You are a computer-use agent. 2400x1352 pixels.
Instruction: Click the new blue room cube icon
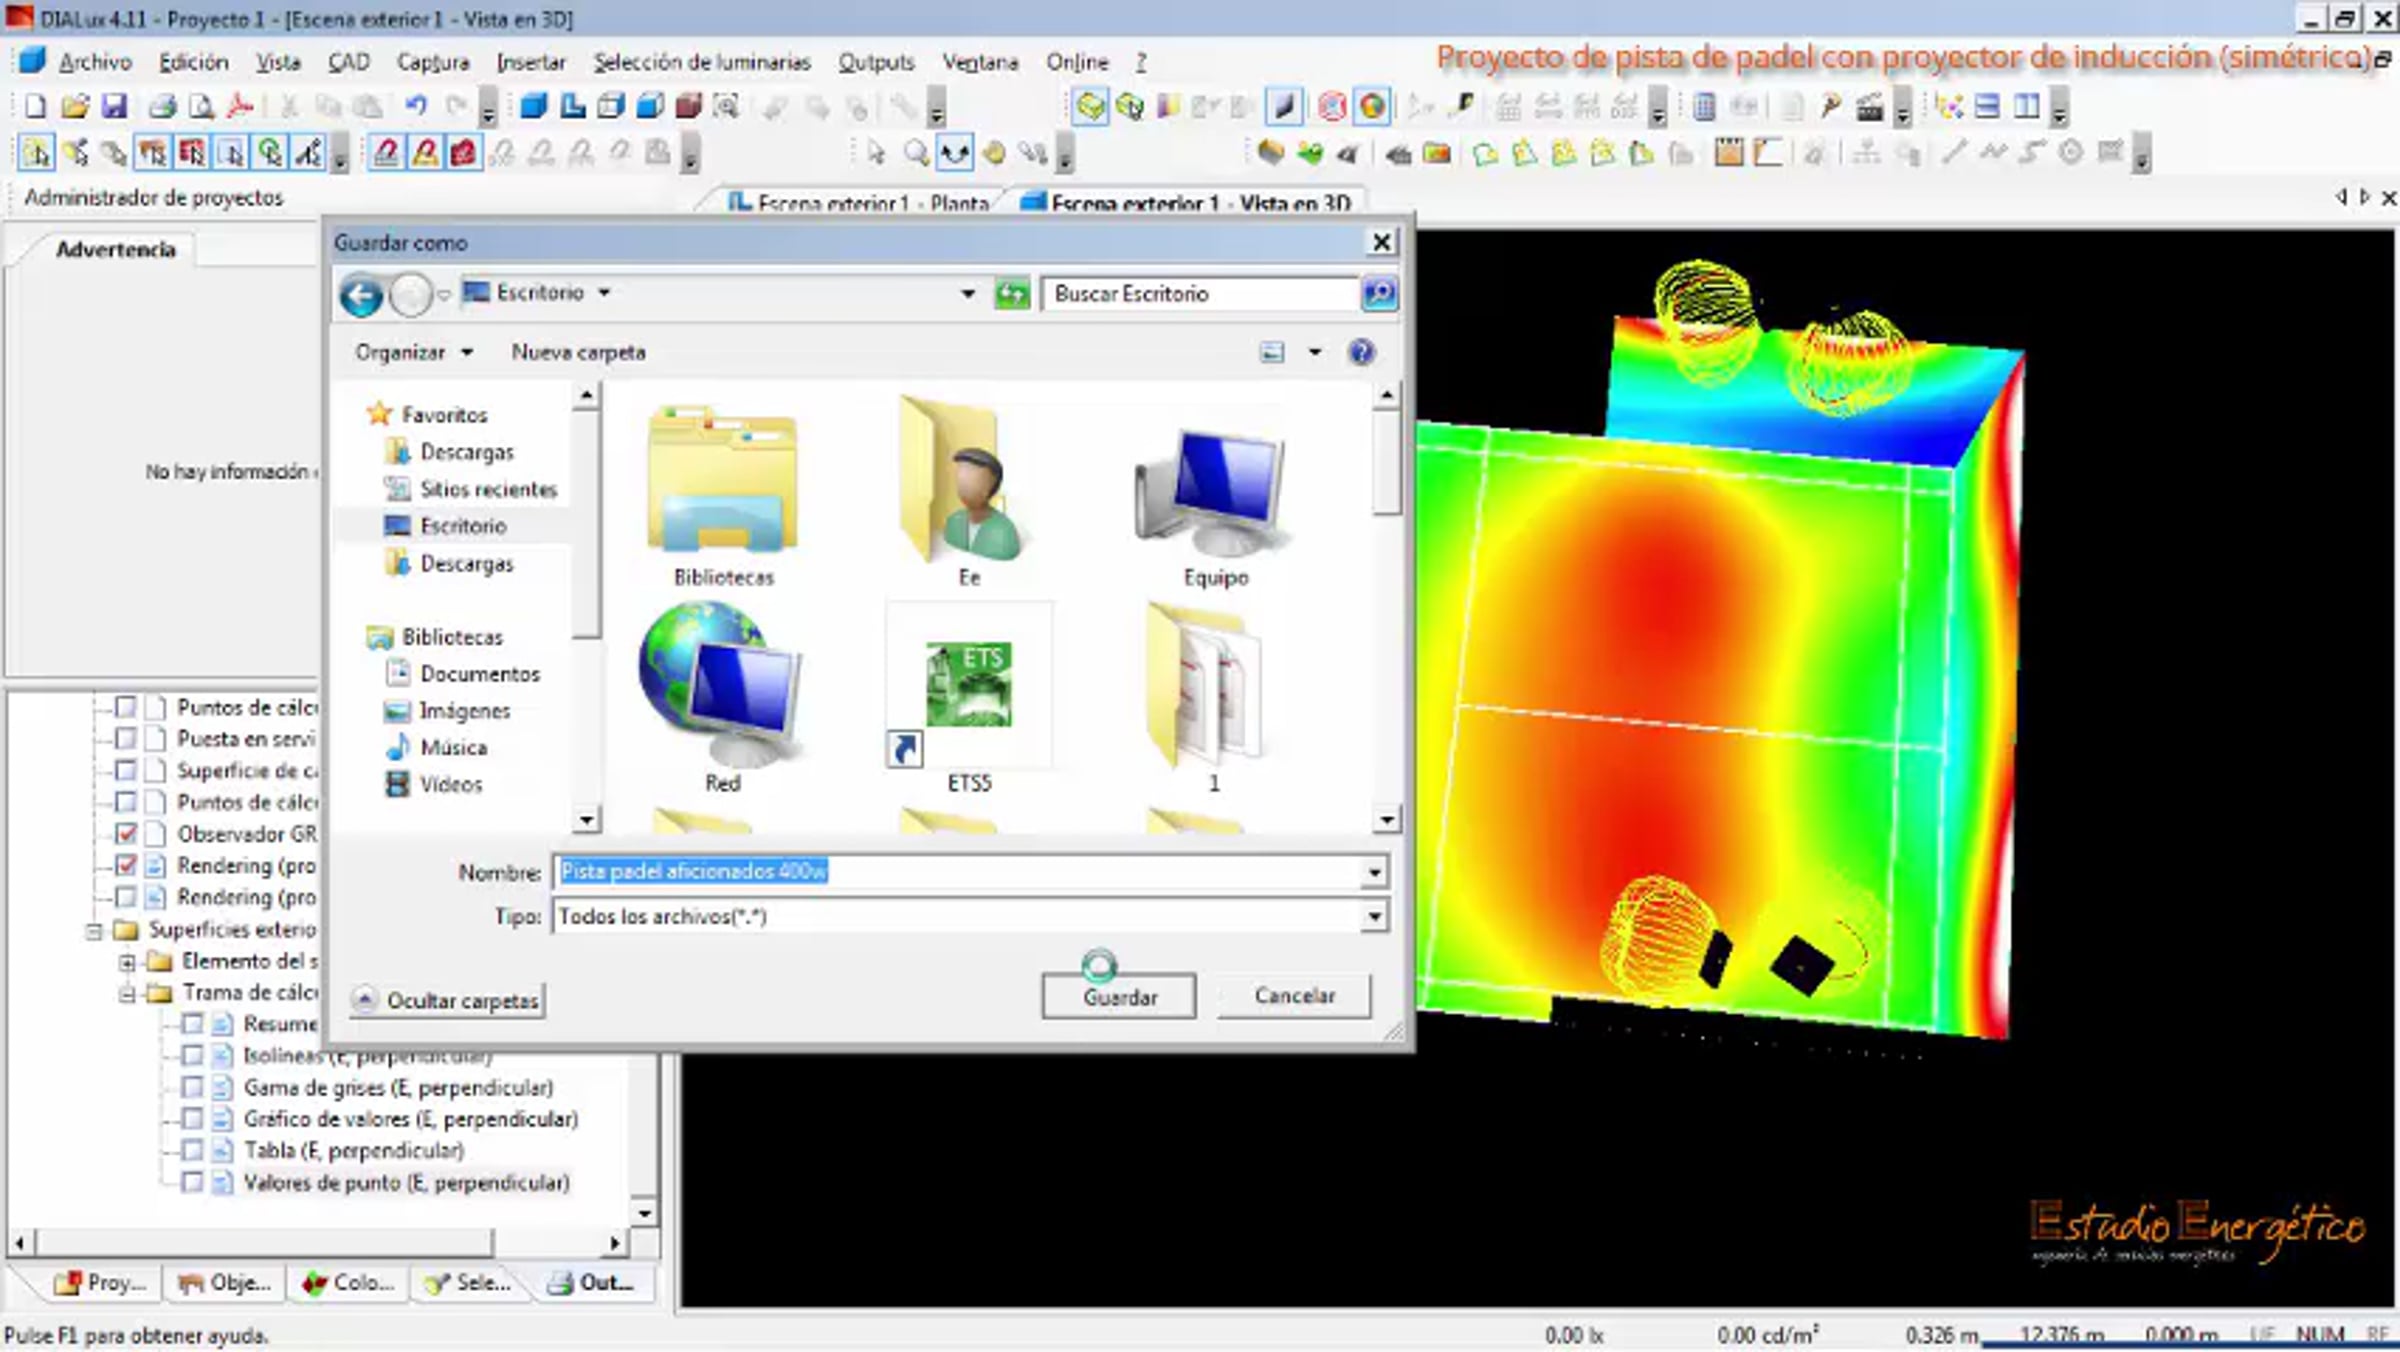coord(534,106)
